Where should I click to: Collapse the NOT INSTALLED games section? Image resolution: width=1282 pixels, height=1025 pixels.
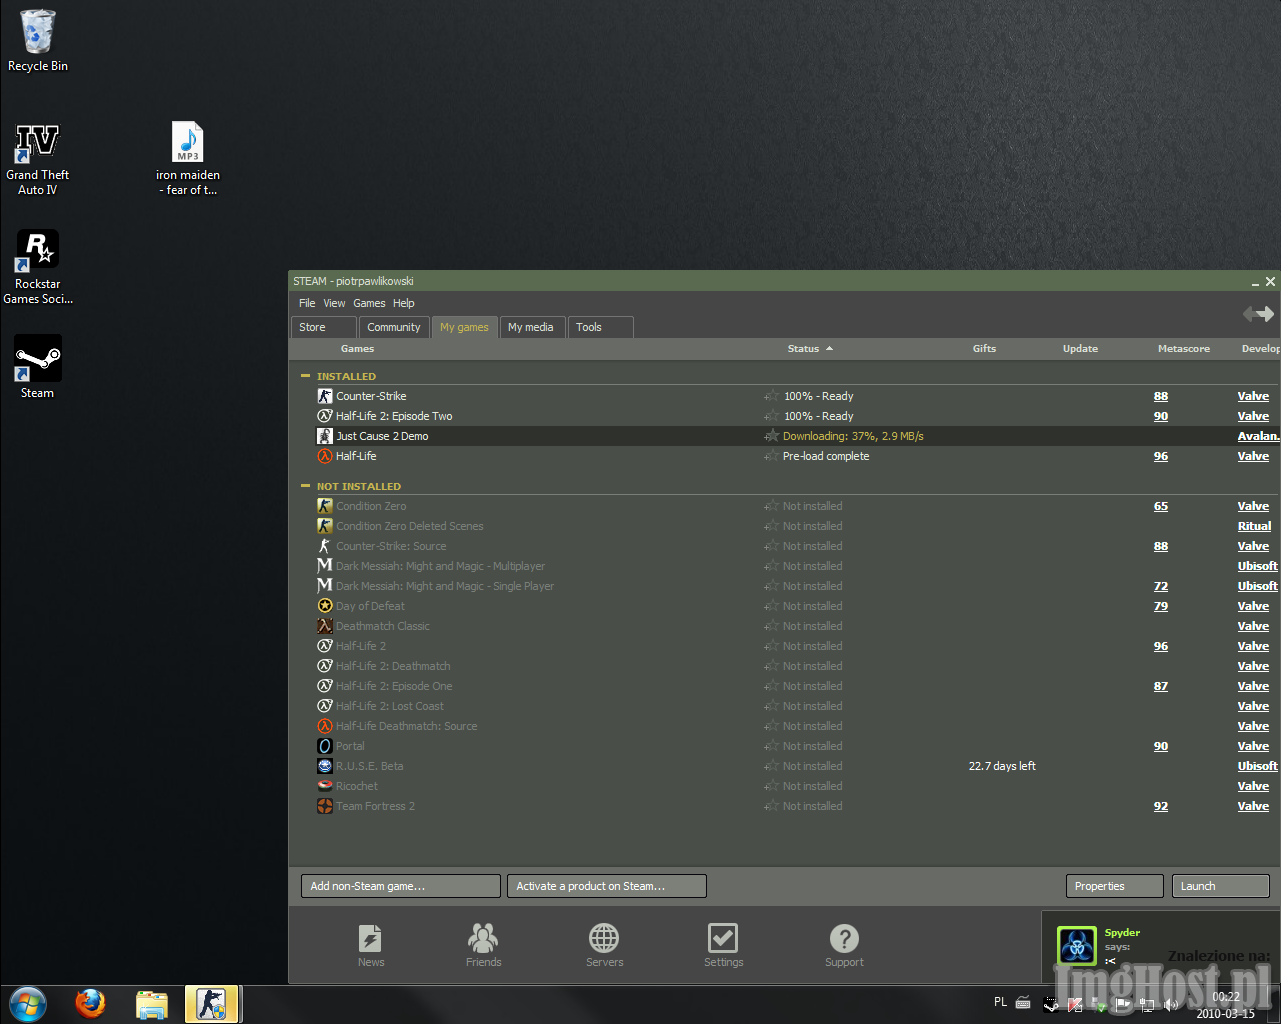pos(306,486)
